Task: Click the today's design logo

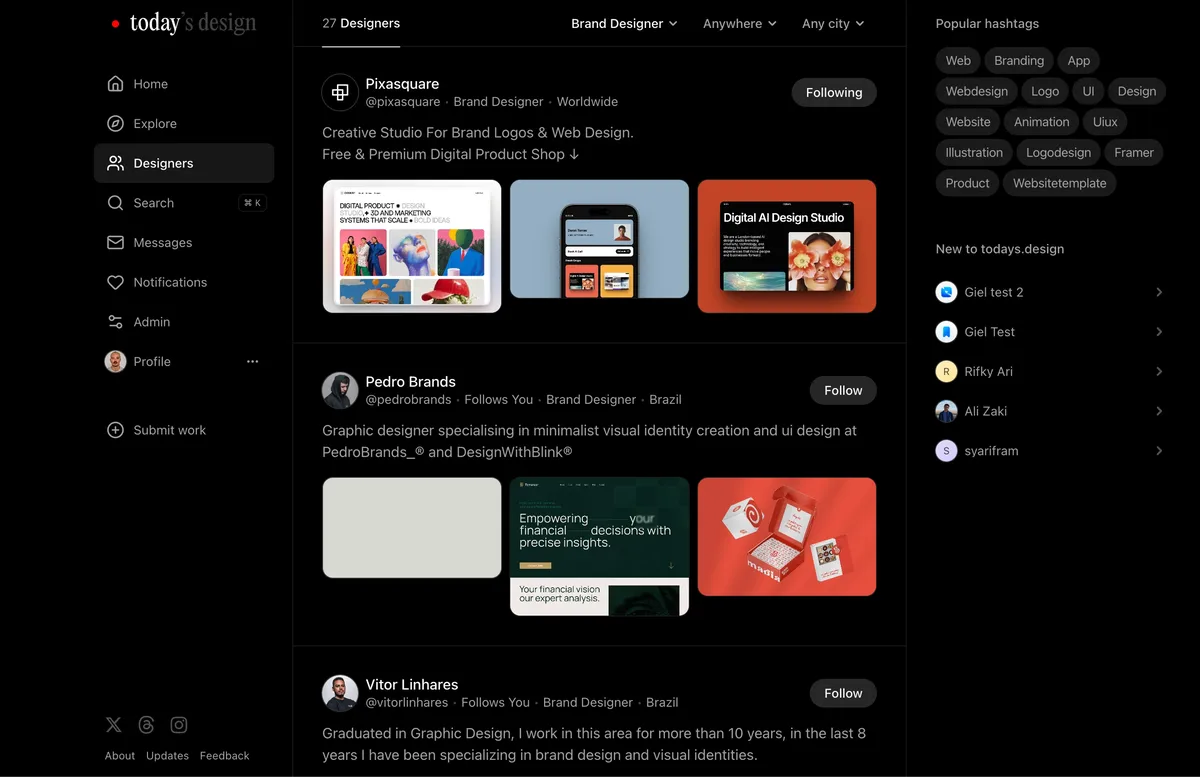Action: (184, 23)
